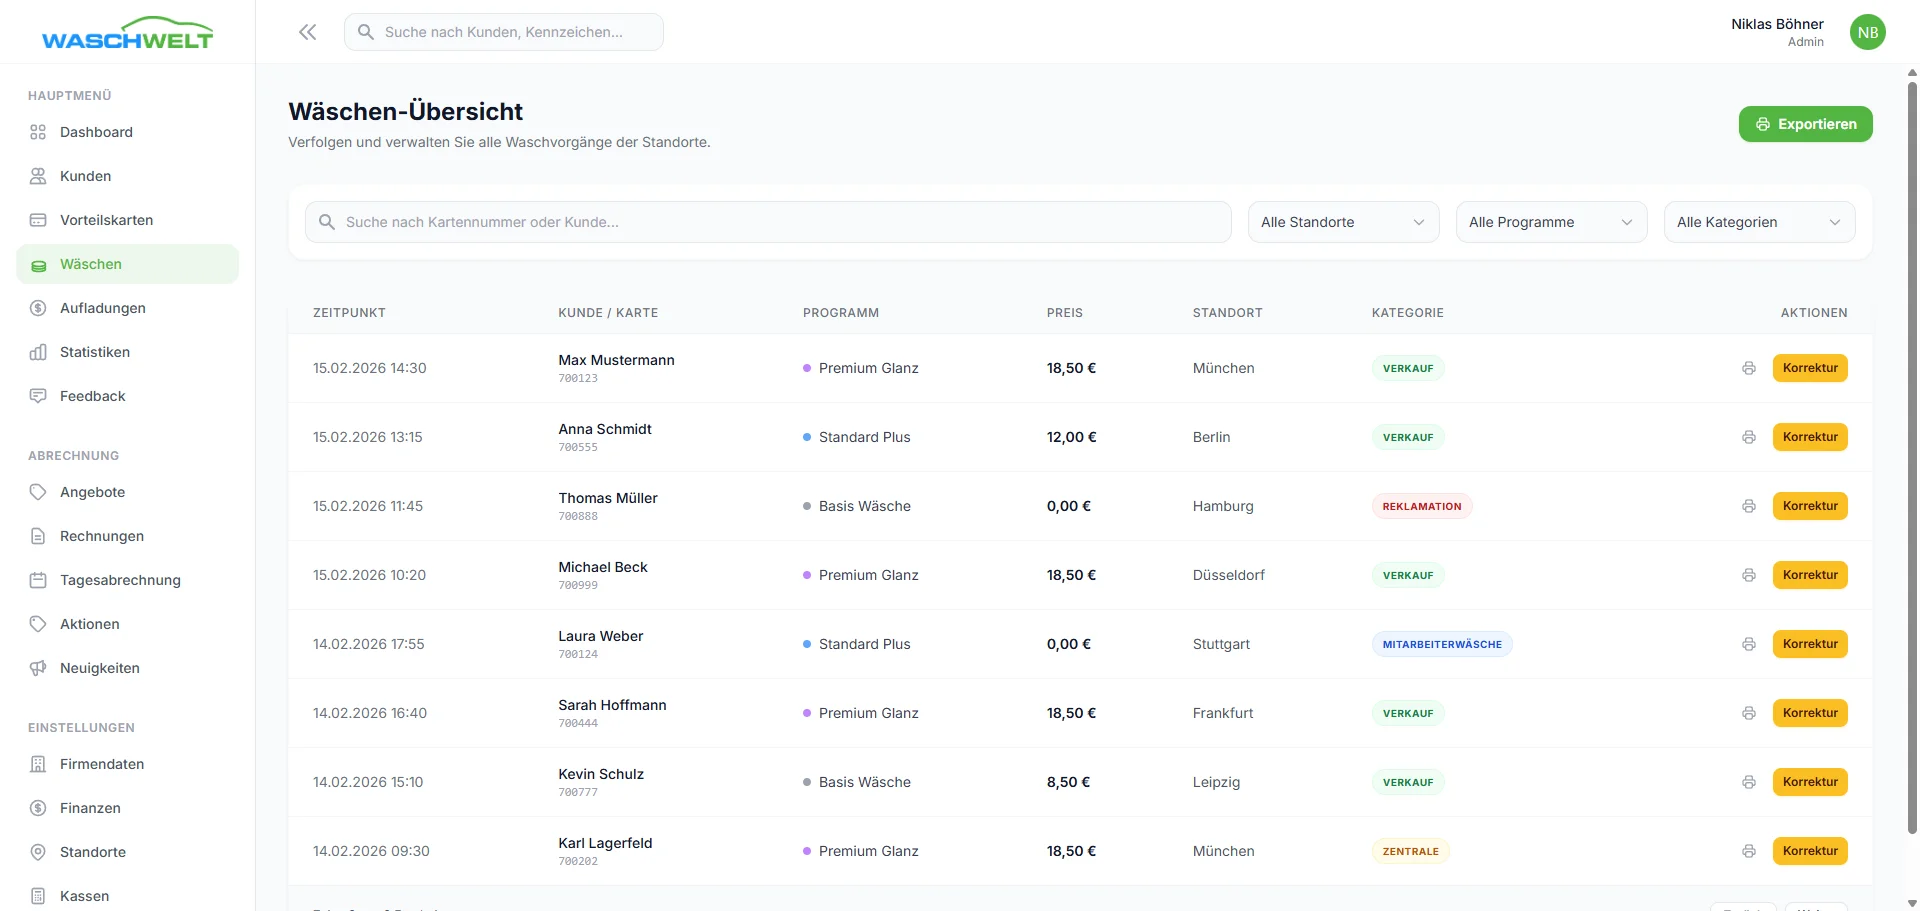The height and width of the screenshot is (911, 1920).
Task: Click the NB user avatar
Action: click(x=1867, y=32)
